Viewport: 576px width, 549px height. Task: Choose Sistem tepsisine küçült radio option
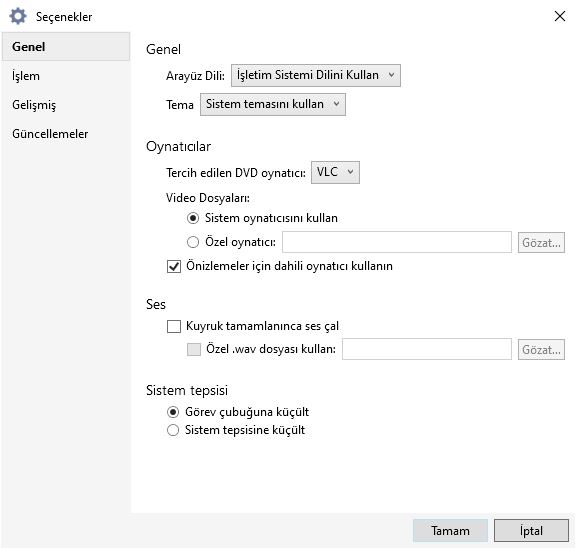[x=173, y=430]
